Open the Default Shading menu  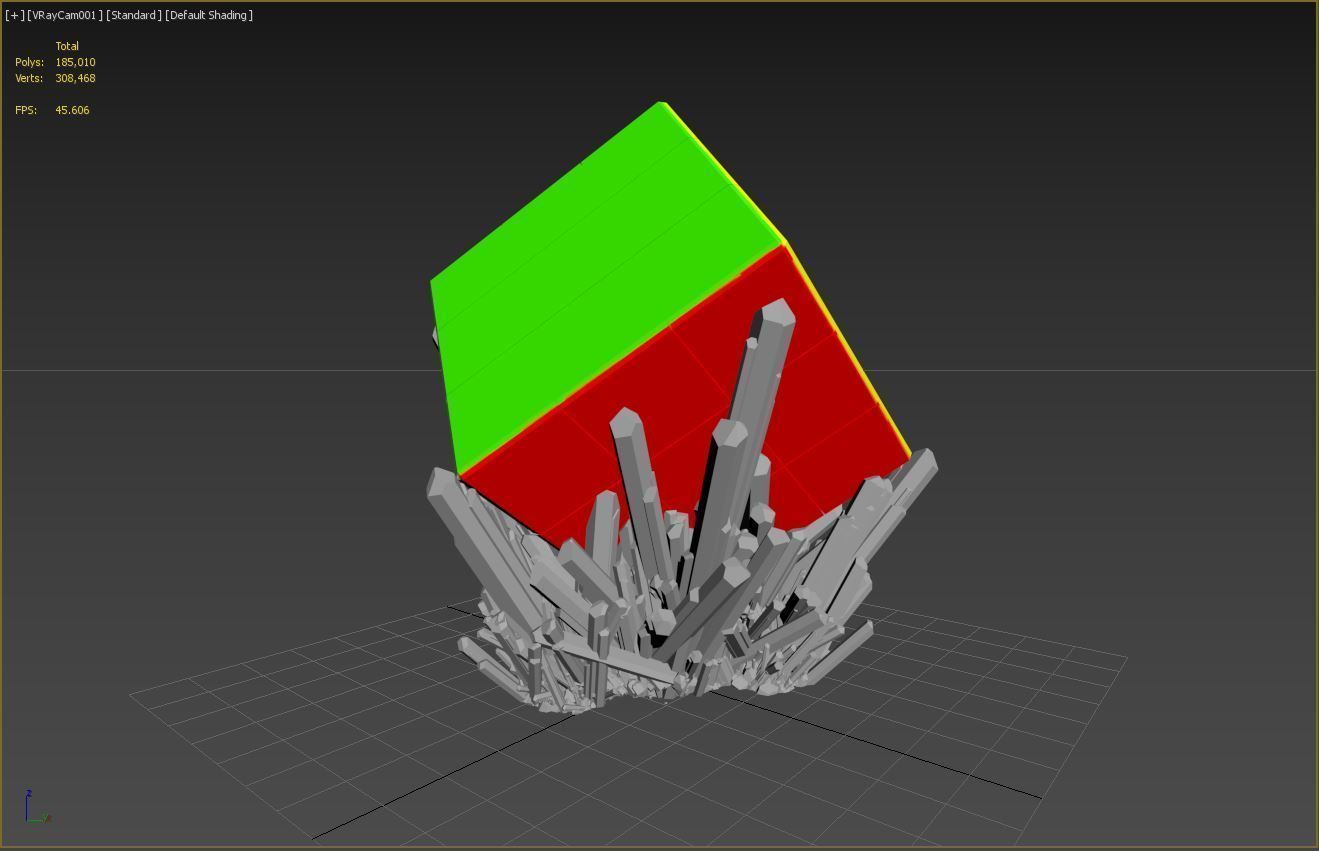[209, 15]
